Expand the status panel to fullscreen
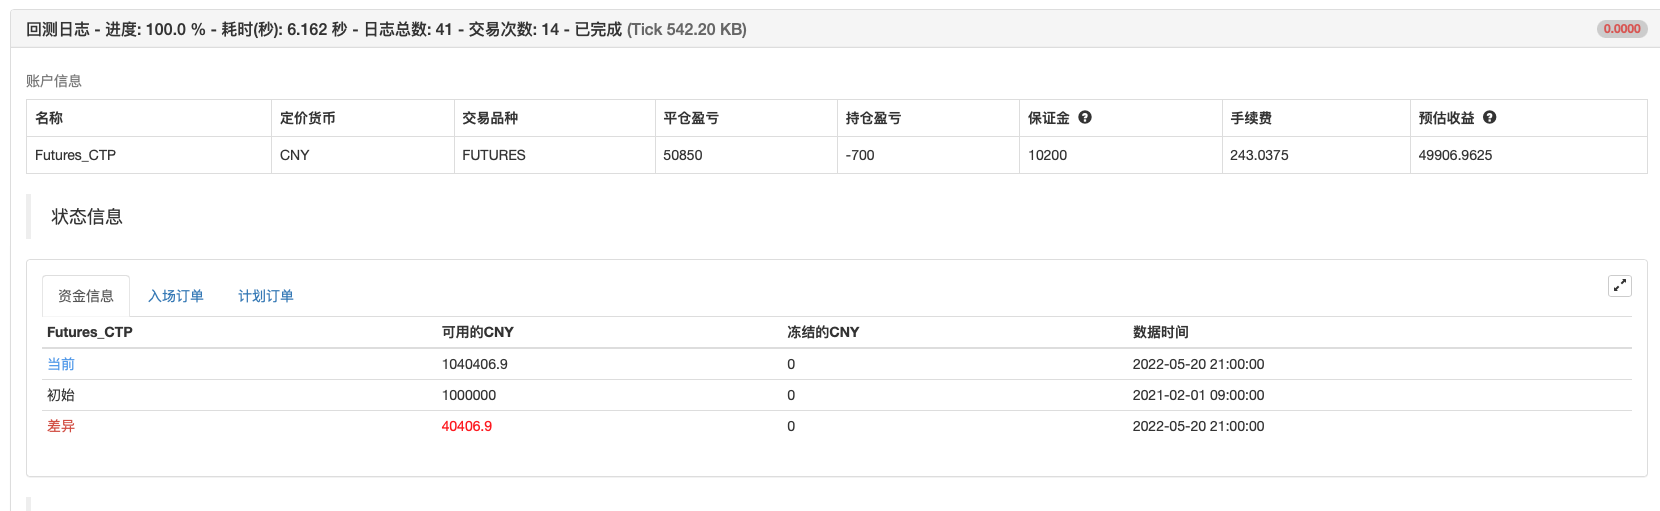The width and height of the screenshot is (1660, 511). 1620,286
